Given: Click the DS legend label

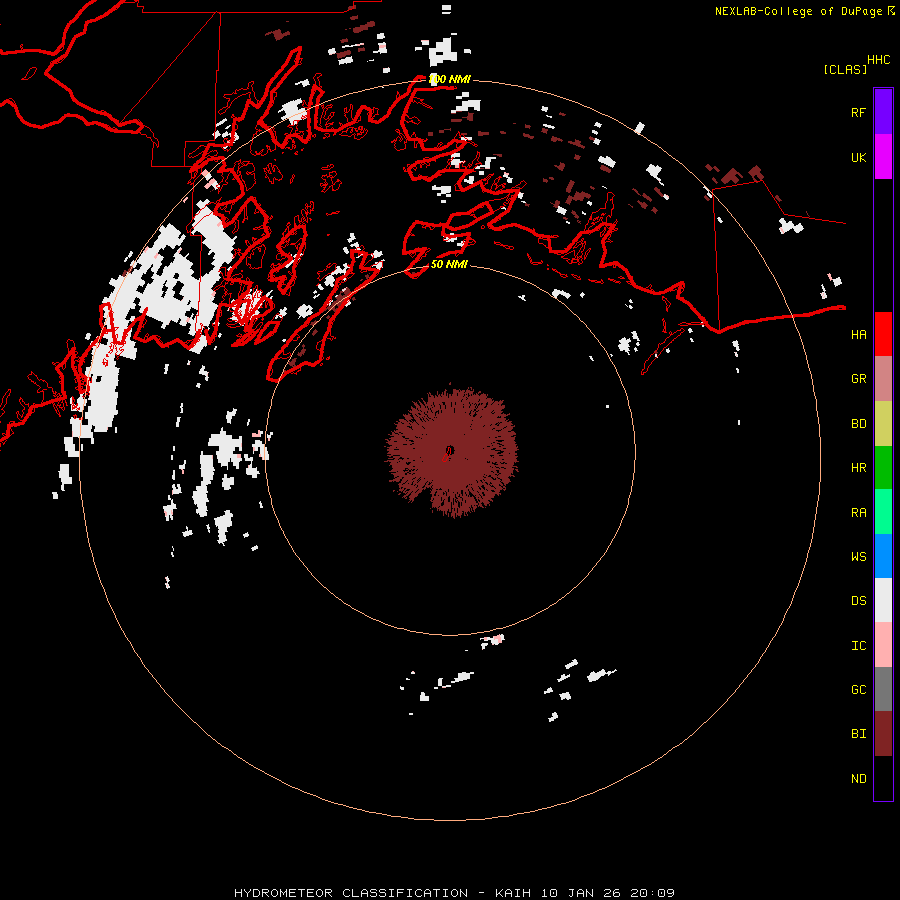Looking at the screenshot, I should (858, 601).
